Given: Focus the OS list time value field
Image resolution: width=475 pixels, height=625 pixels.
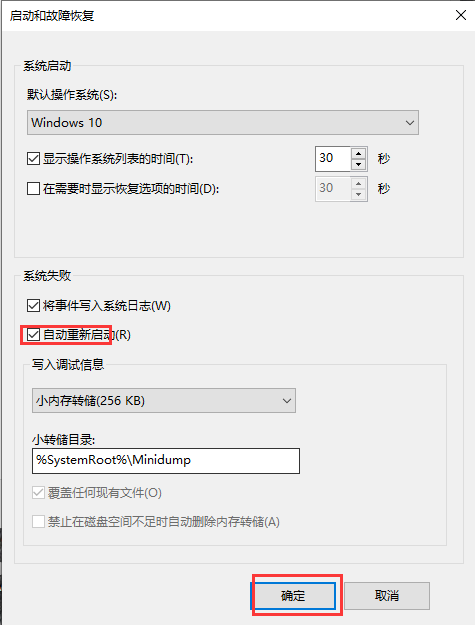Looking at the screenshot, I should point(333,158).
